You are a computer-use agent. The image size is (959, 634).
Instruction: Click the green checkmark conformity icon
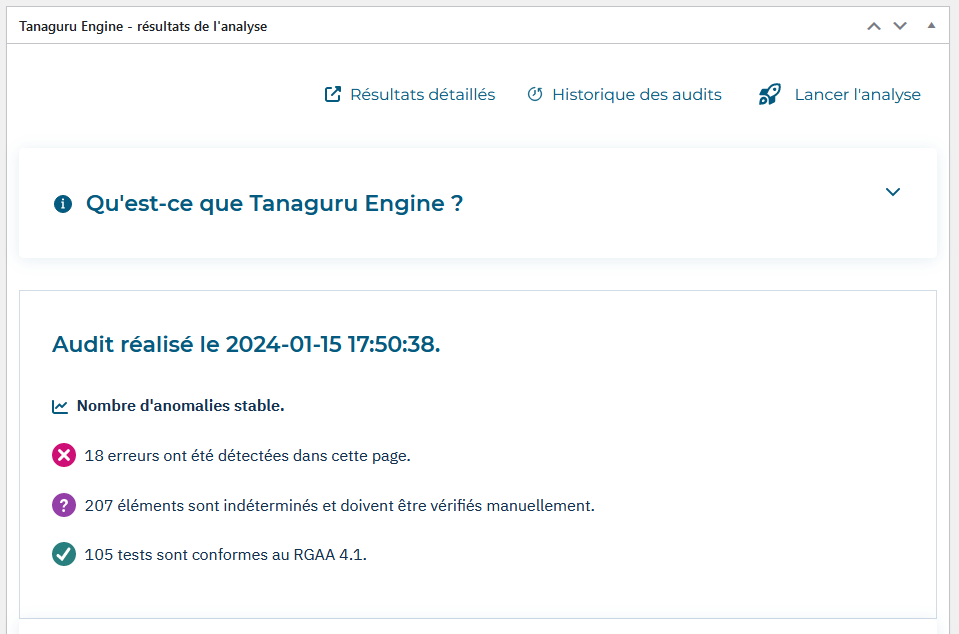pyautogui.click(x=64, y=554)
